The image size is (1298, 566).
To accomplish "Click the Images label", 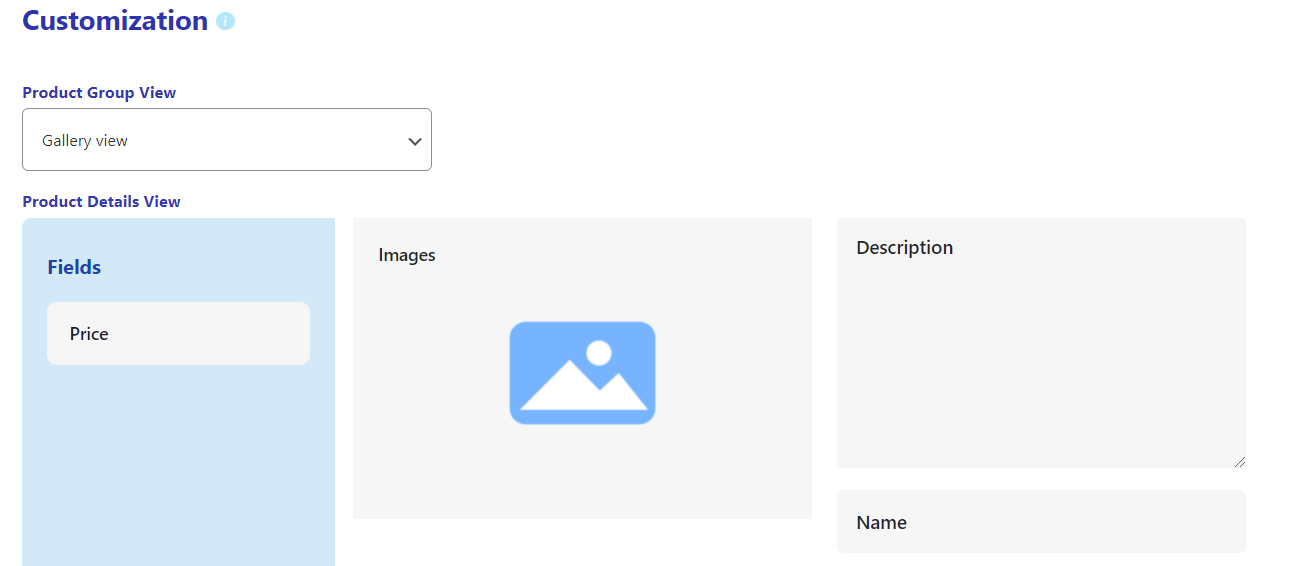I will (x=407, y=255).
